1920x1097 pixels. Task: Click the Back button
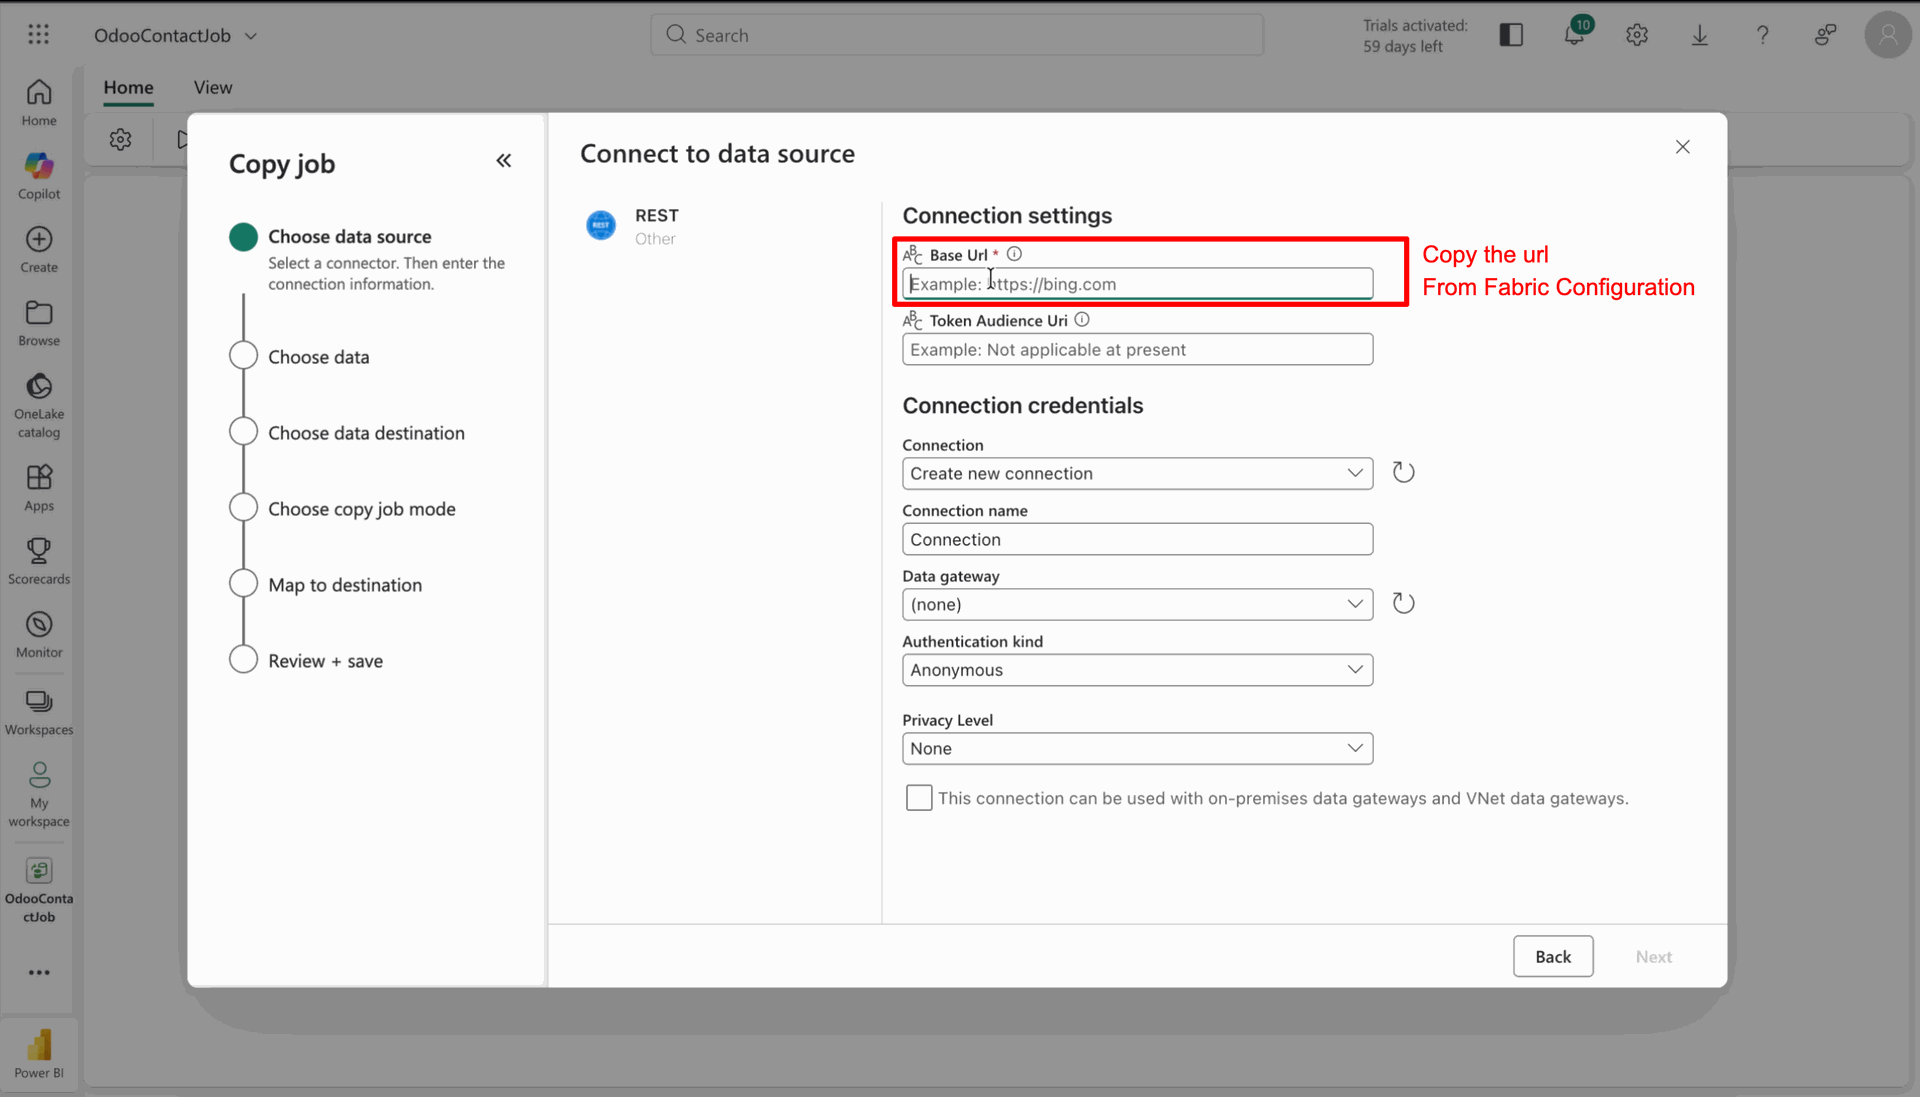click(x=1552, y=957)
